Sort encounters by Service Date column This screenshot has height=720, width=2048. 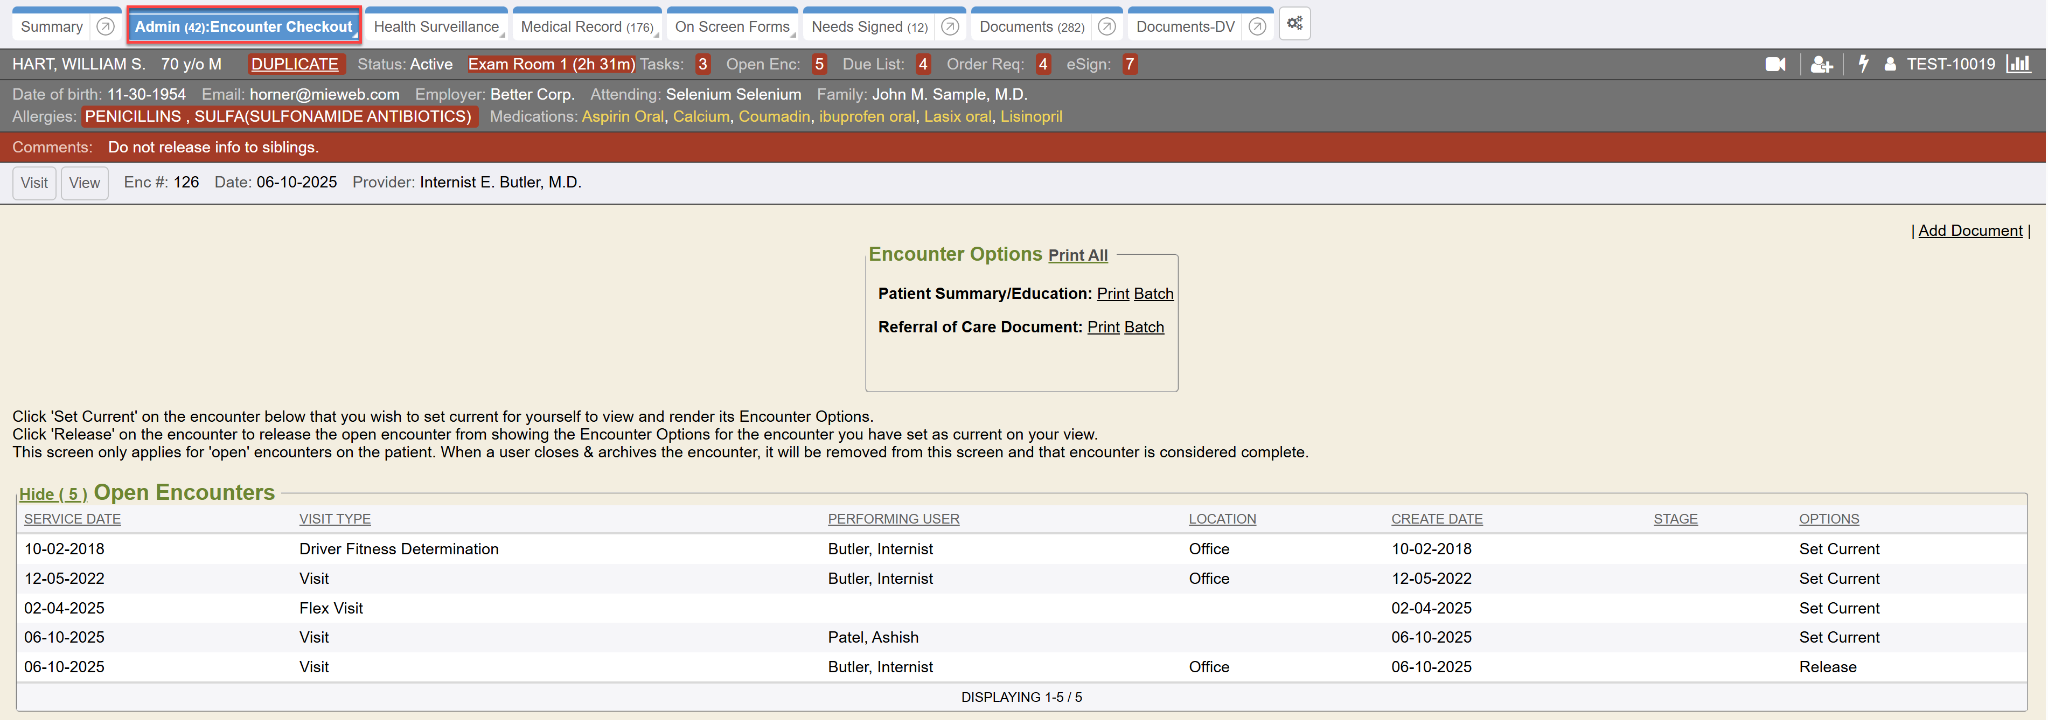[x=72, y=519]
